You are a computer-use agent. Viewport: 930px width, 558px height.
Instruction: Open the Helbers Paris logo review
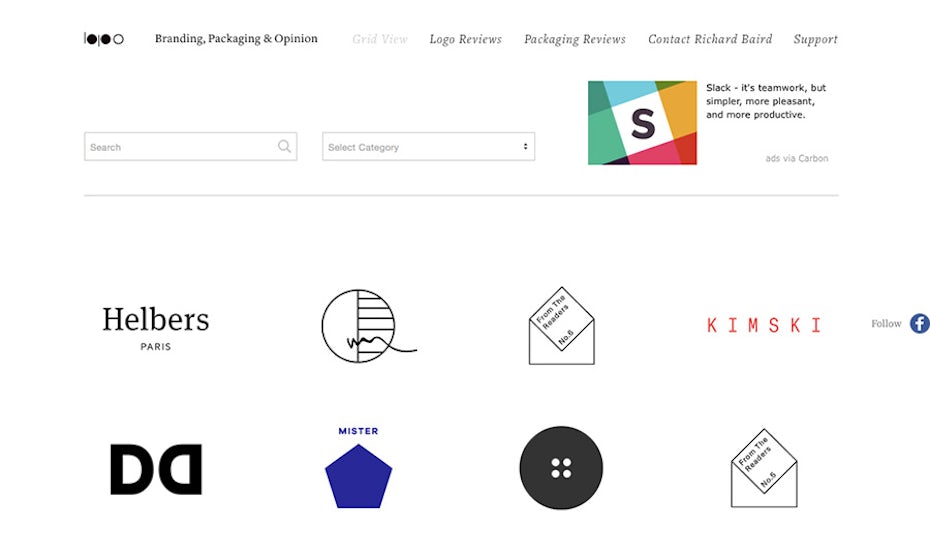156,327
